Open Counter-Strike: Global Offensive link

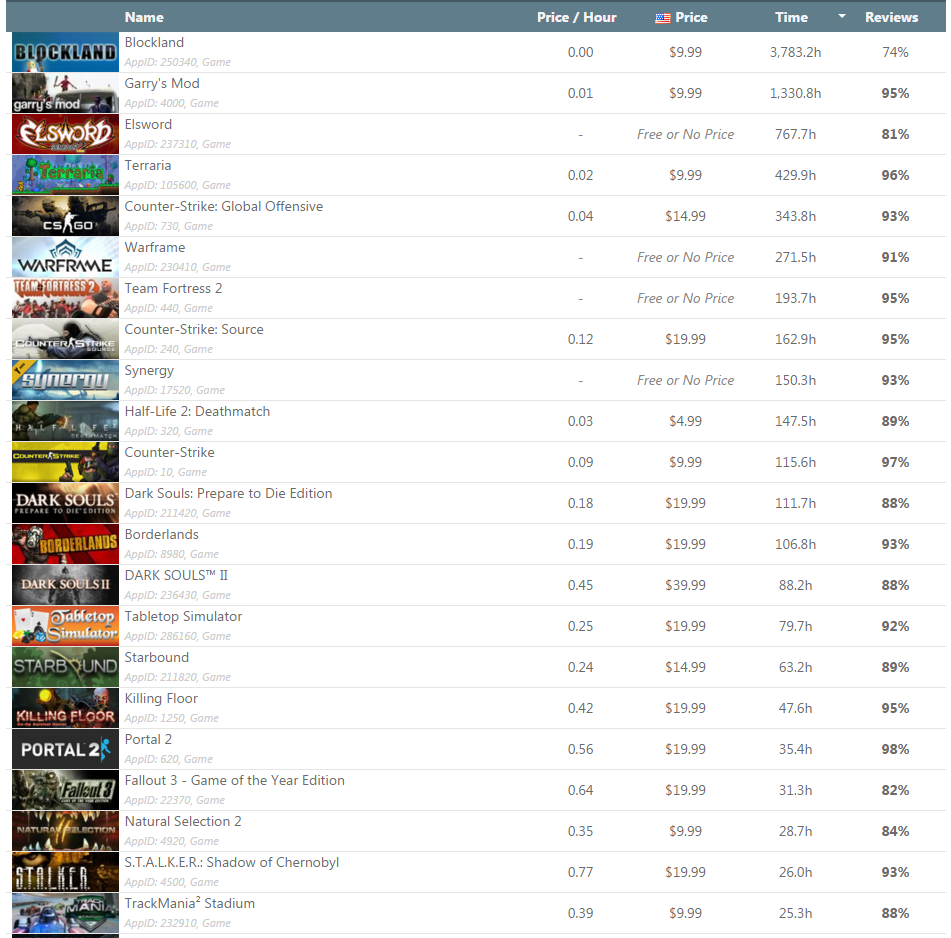coord(224,206)
